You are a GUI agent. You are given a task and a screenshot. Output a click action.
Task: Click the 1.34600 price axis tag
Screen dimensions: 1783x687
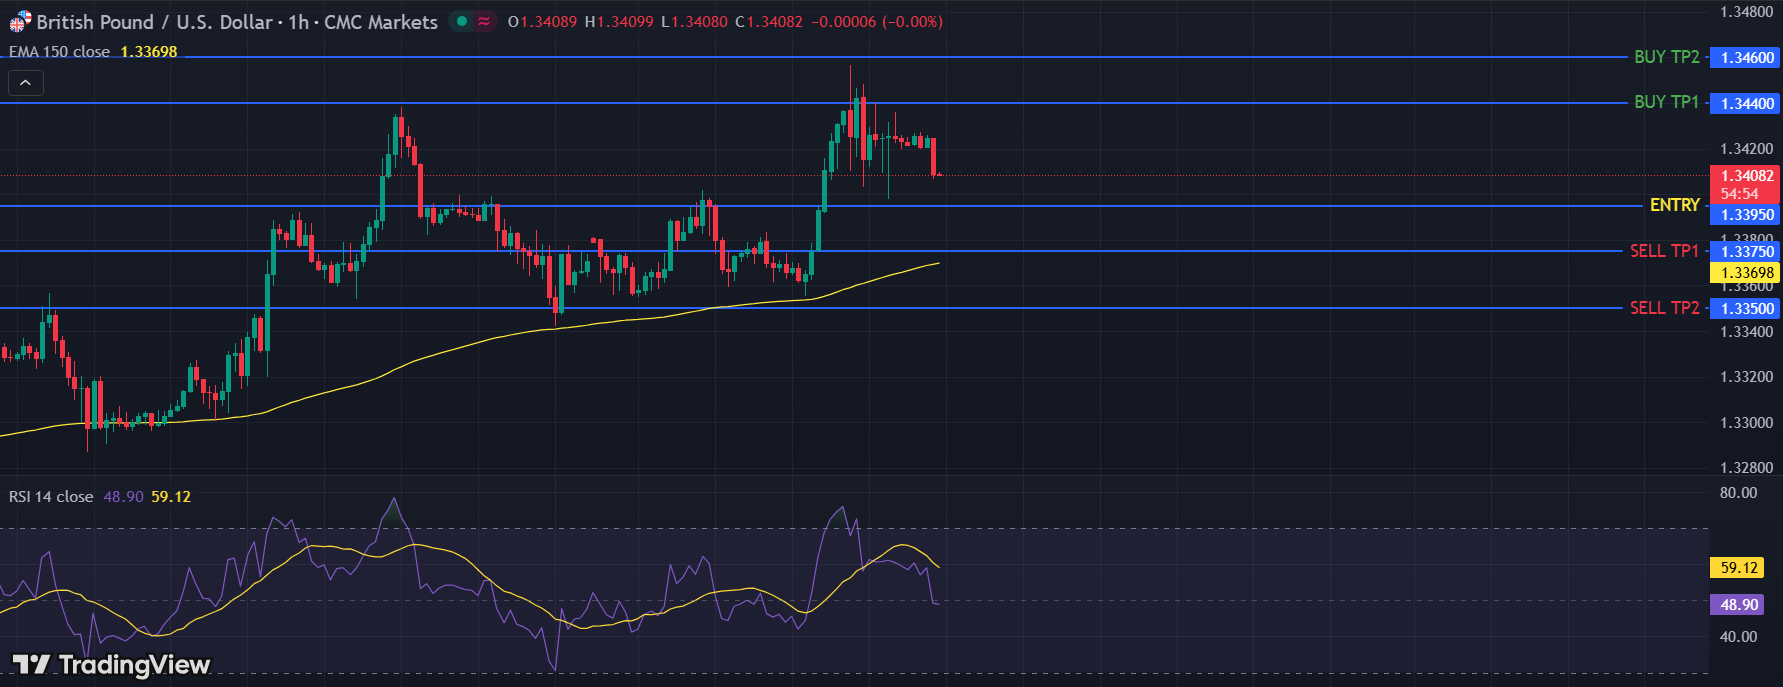click(x=1746, y=58)
